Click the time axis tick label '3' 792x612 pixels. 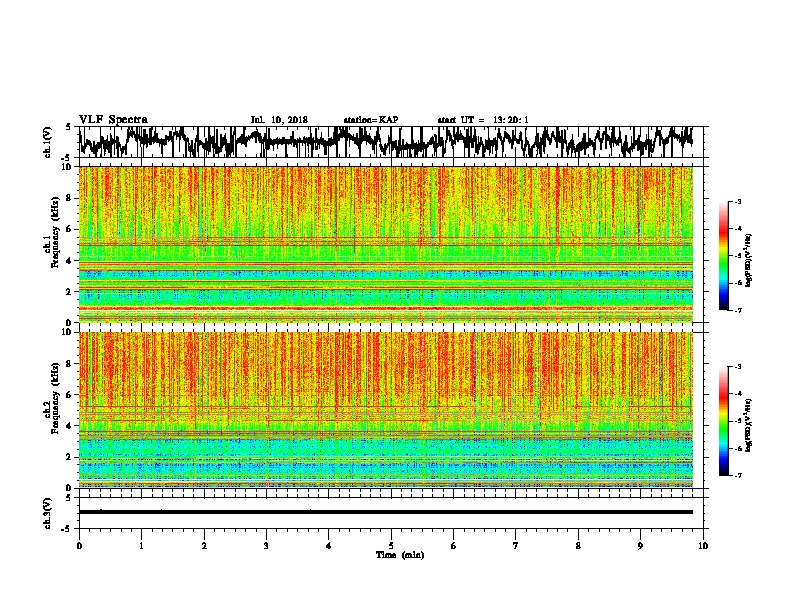pos(266,546)
